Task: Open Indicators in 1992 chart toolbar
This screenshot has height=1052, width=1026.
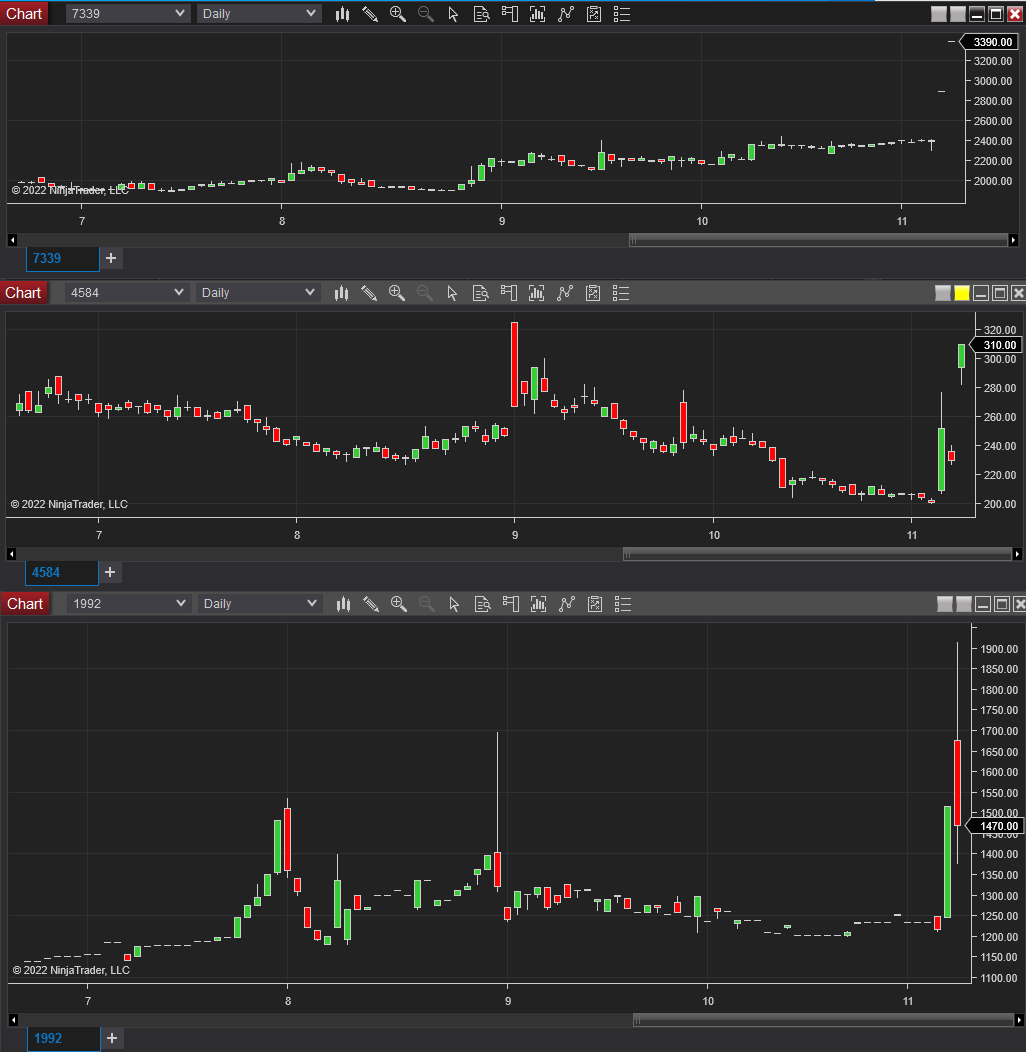Action: coord(567,604)
